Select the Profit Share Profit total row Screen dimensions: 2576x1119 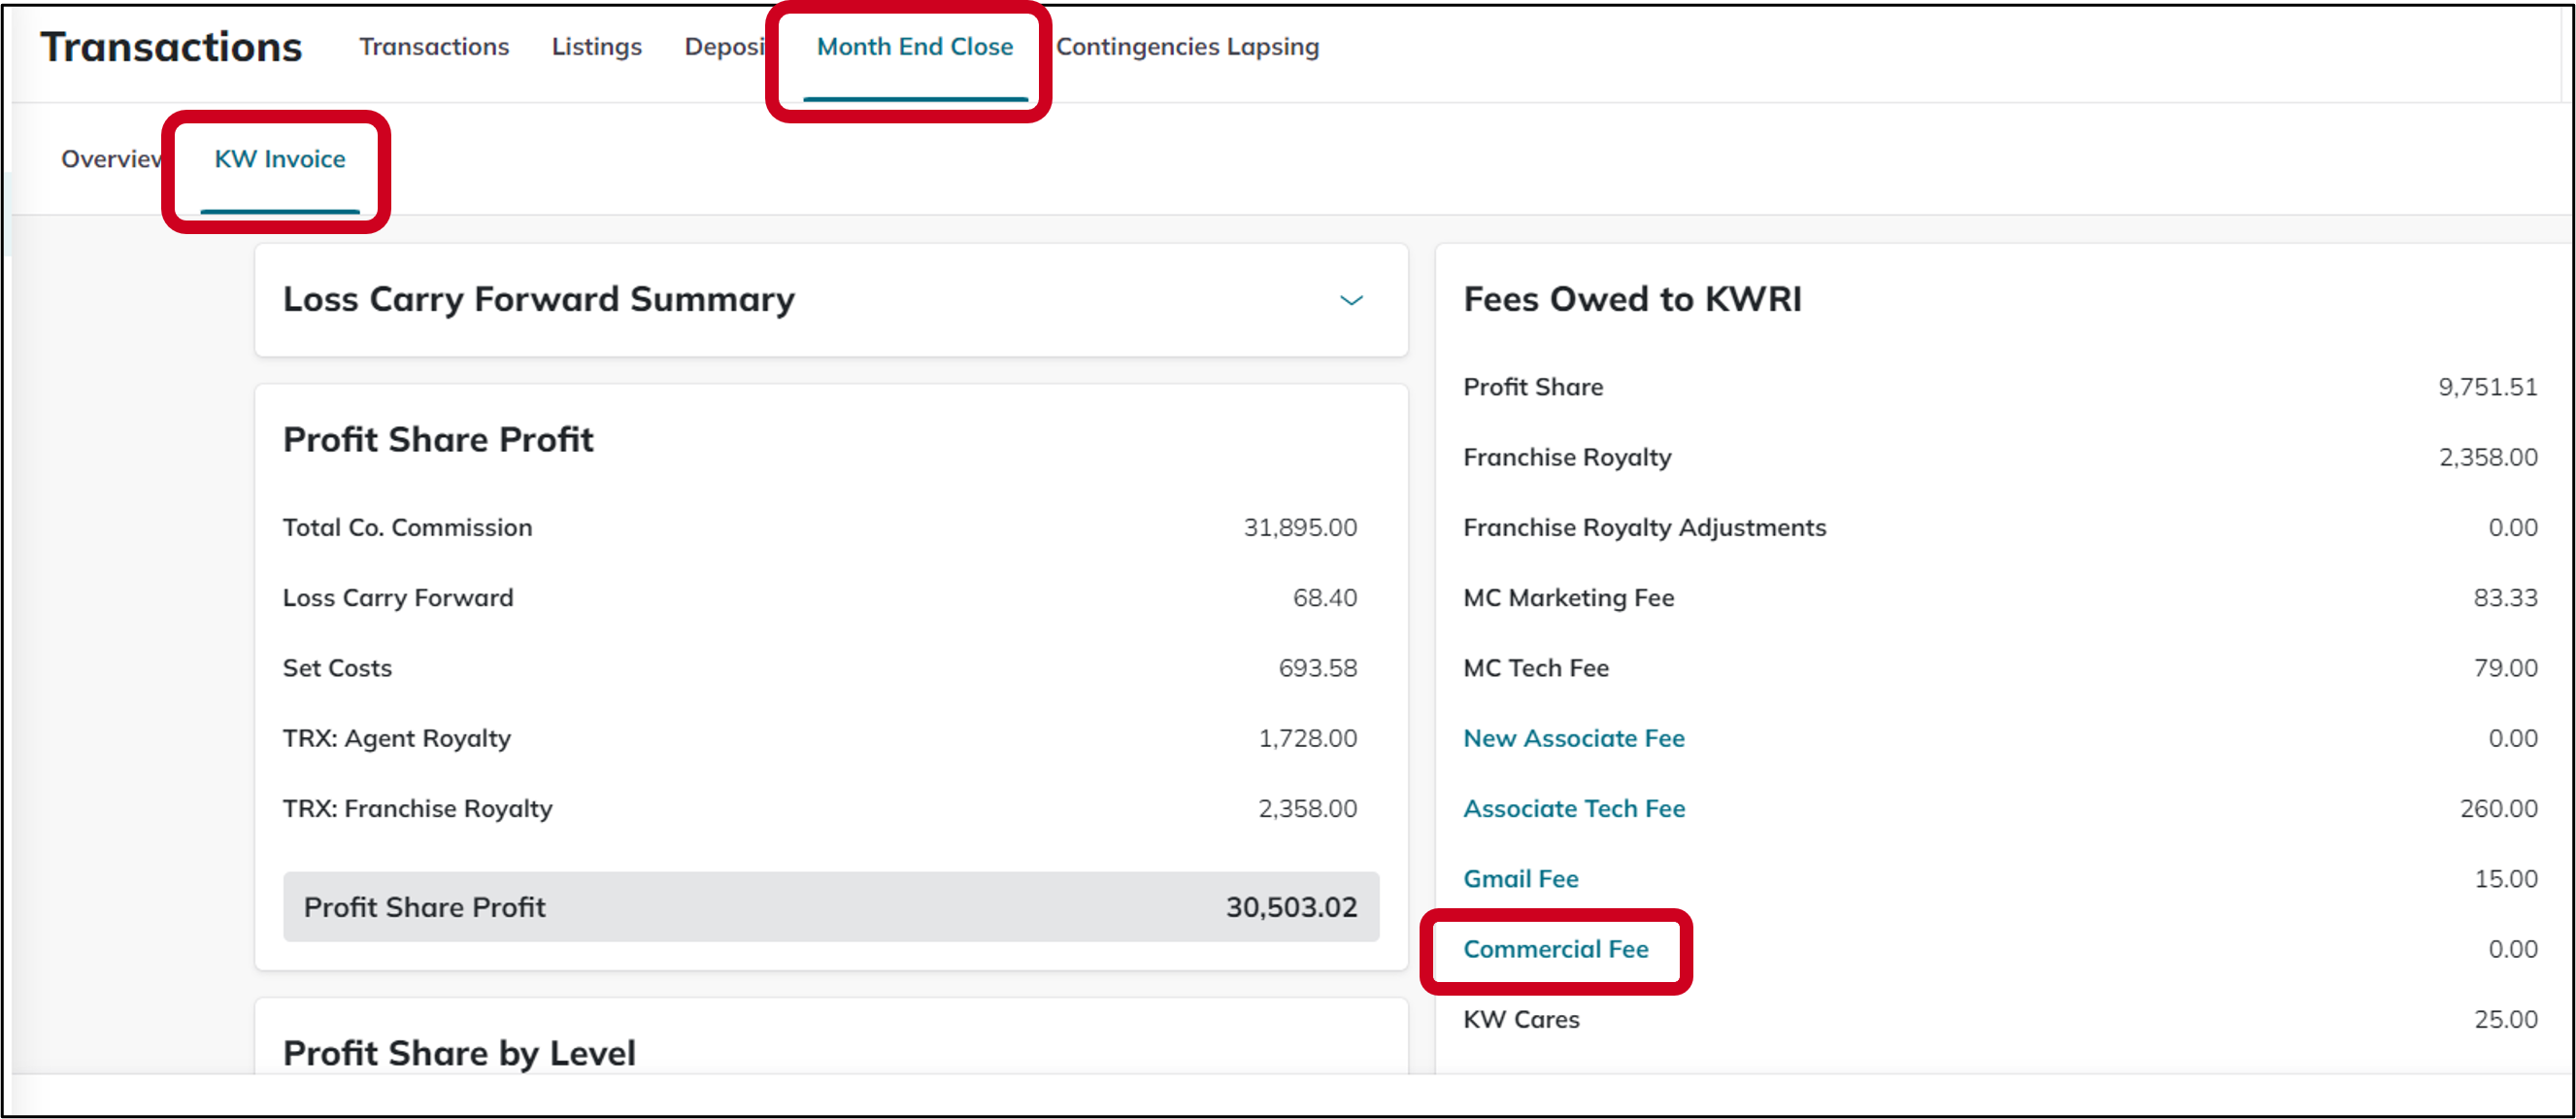(830, 906)
